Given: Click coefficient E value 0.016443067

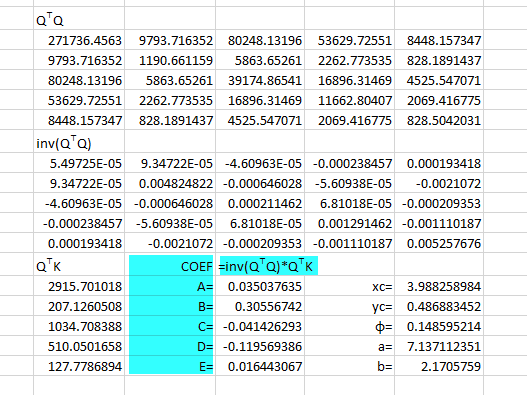Looking at the screenshot, I should [260, 366].
